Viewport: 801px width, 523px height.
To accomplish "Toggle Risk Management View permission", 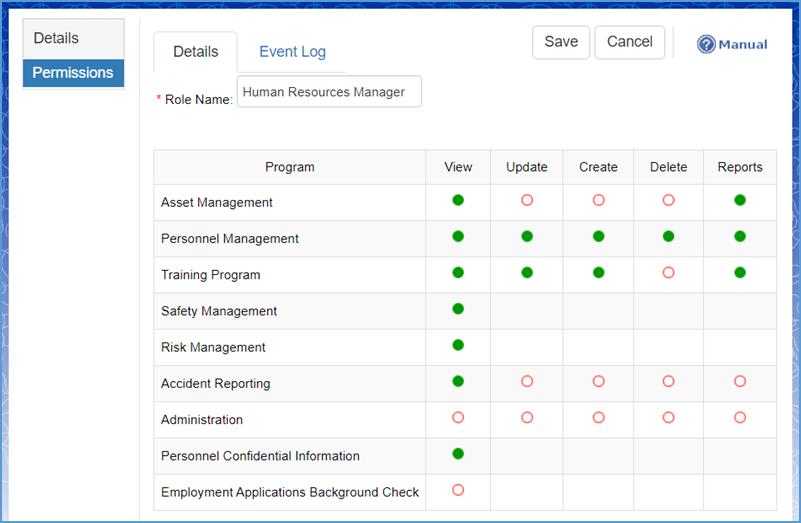I will point(458,345).
